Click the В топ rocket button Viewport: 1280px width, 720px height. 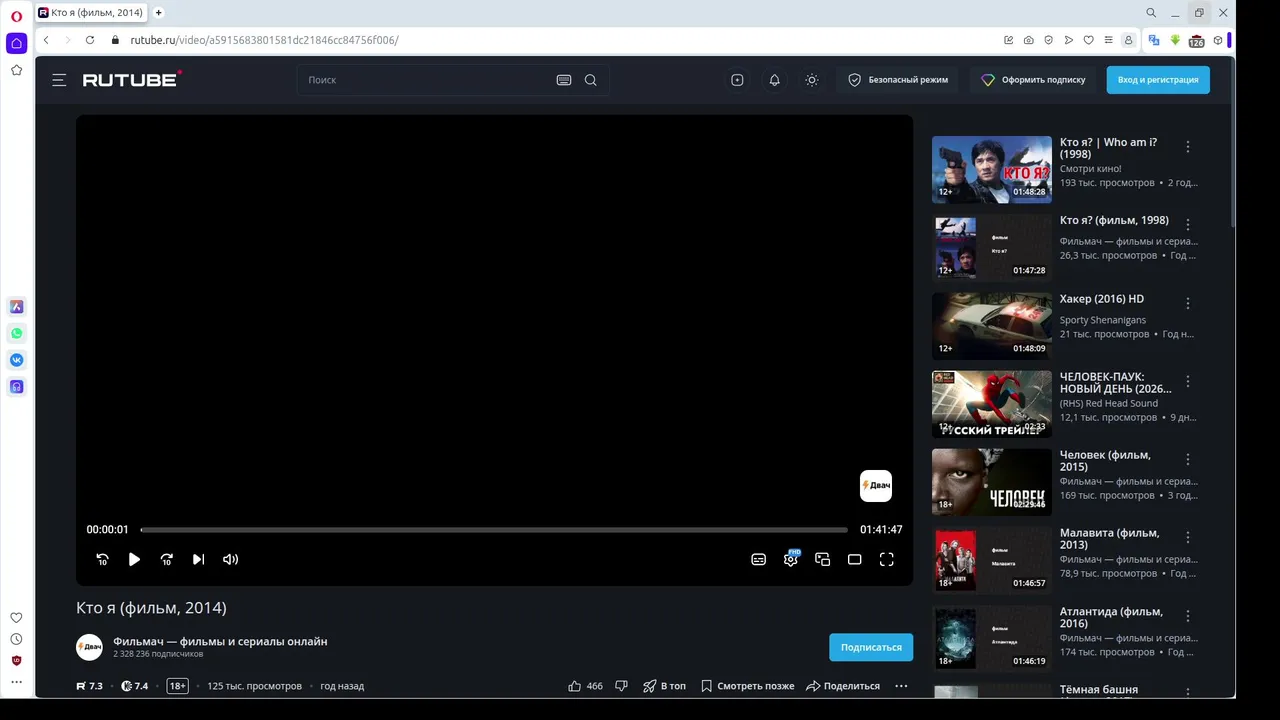click(664, 686)
